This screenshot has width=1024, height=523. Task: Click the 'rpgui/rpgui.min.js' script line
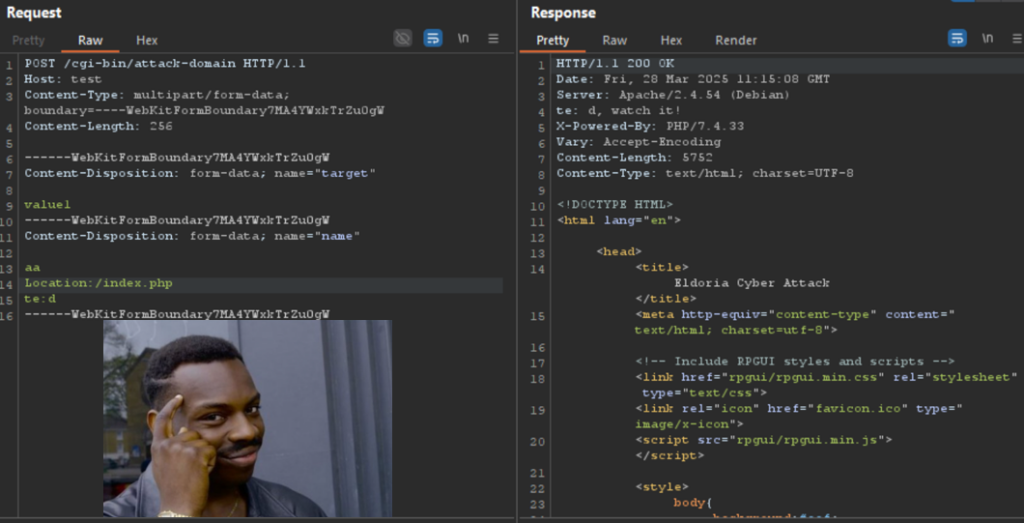point(763,440)
